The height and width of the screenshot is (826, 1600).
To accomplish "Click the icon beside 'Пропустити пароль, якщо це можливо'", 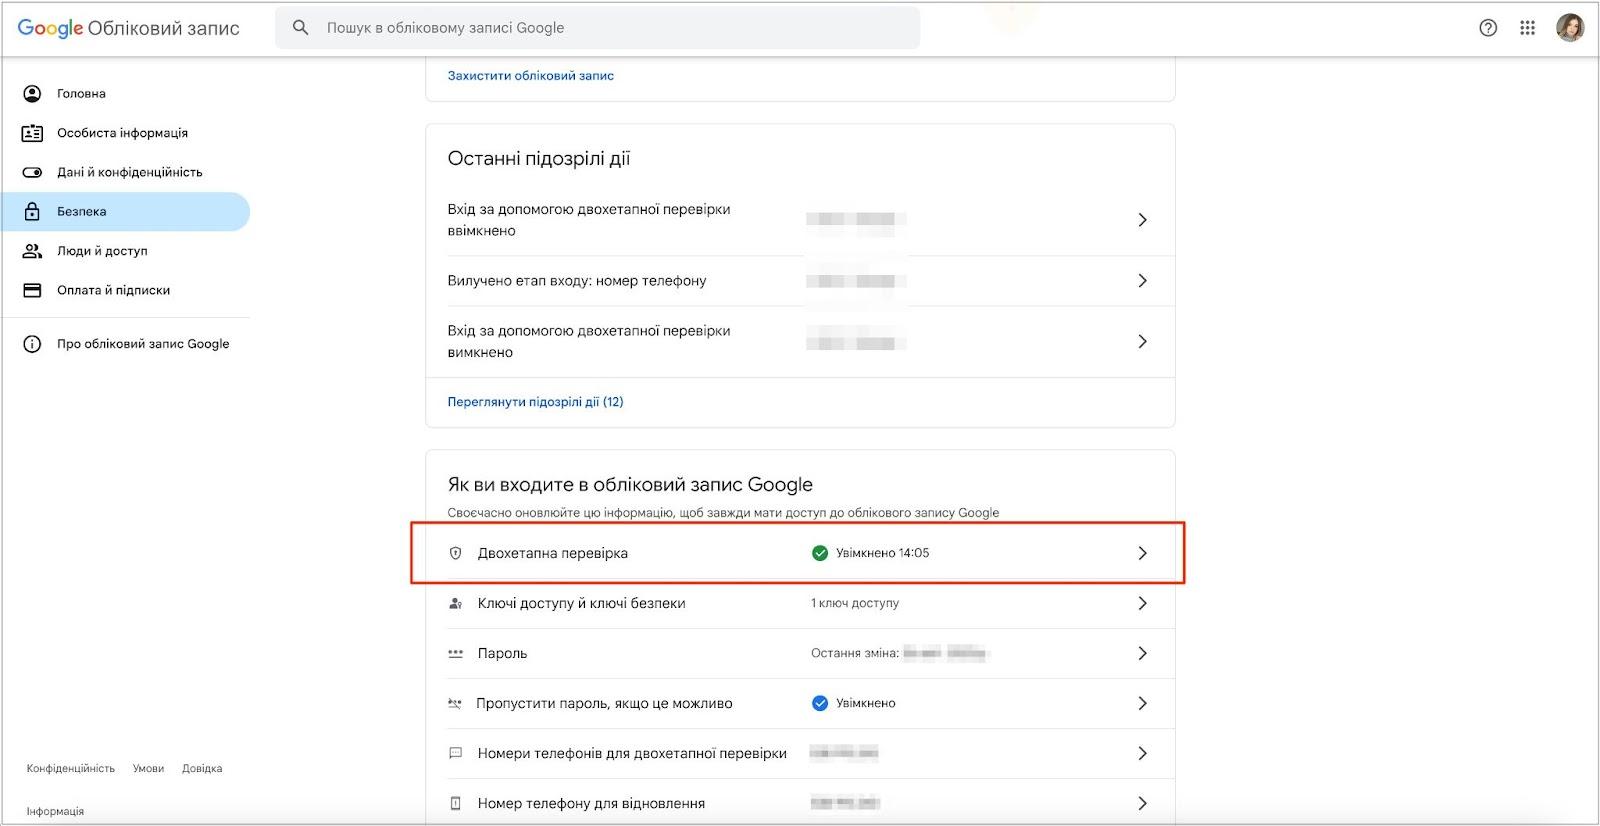I will [x=456, y=703].
